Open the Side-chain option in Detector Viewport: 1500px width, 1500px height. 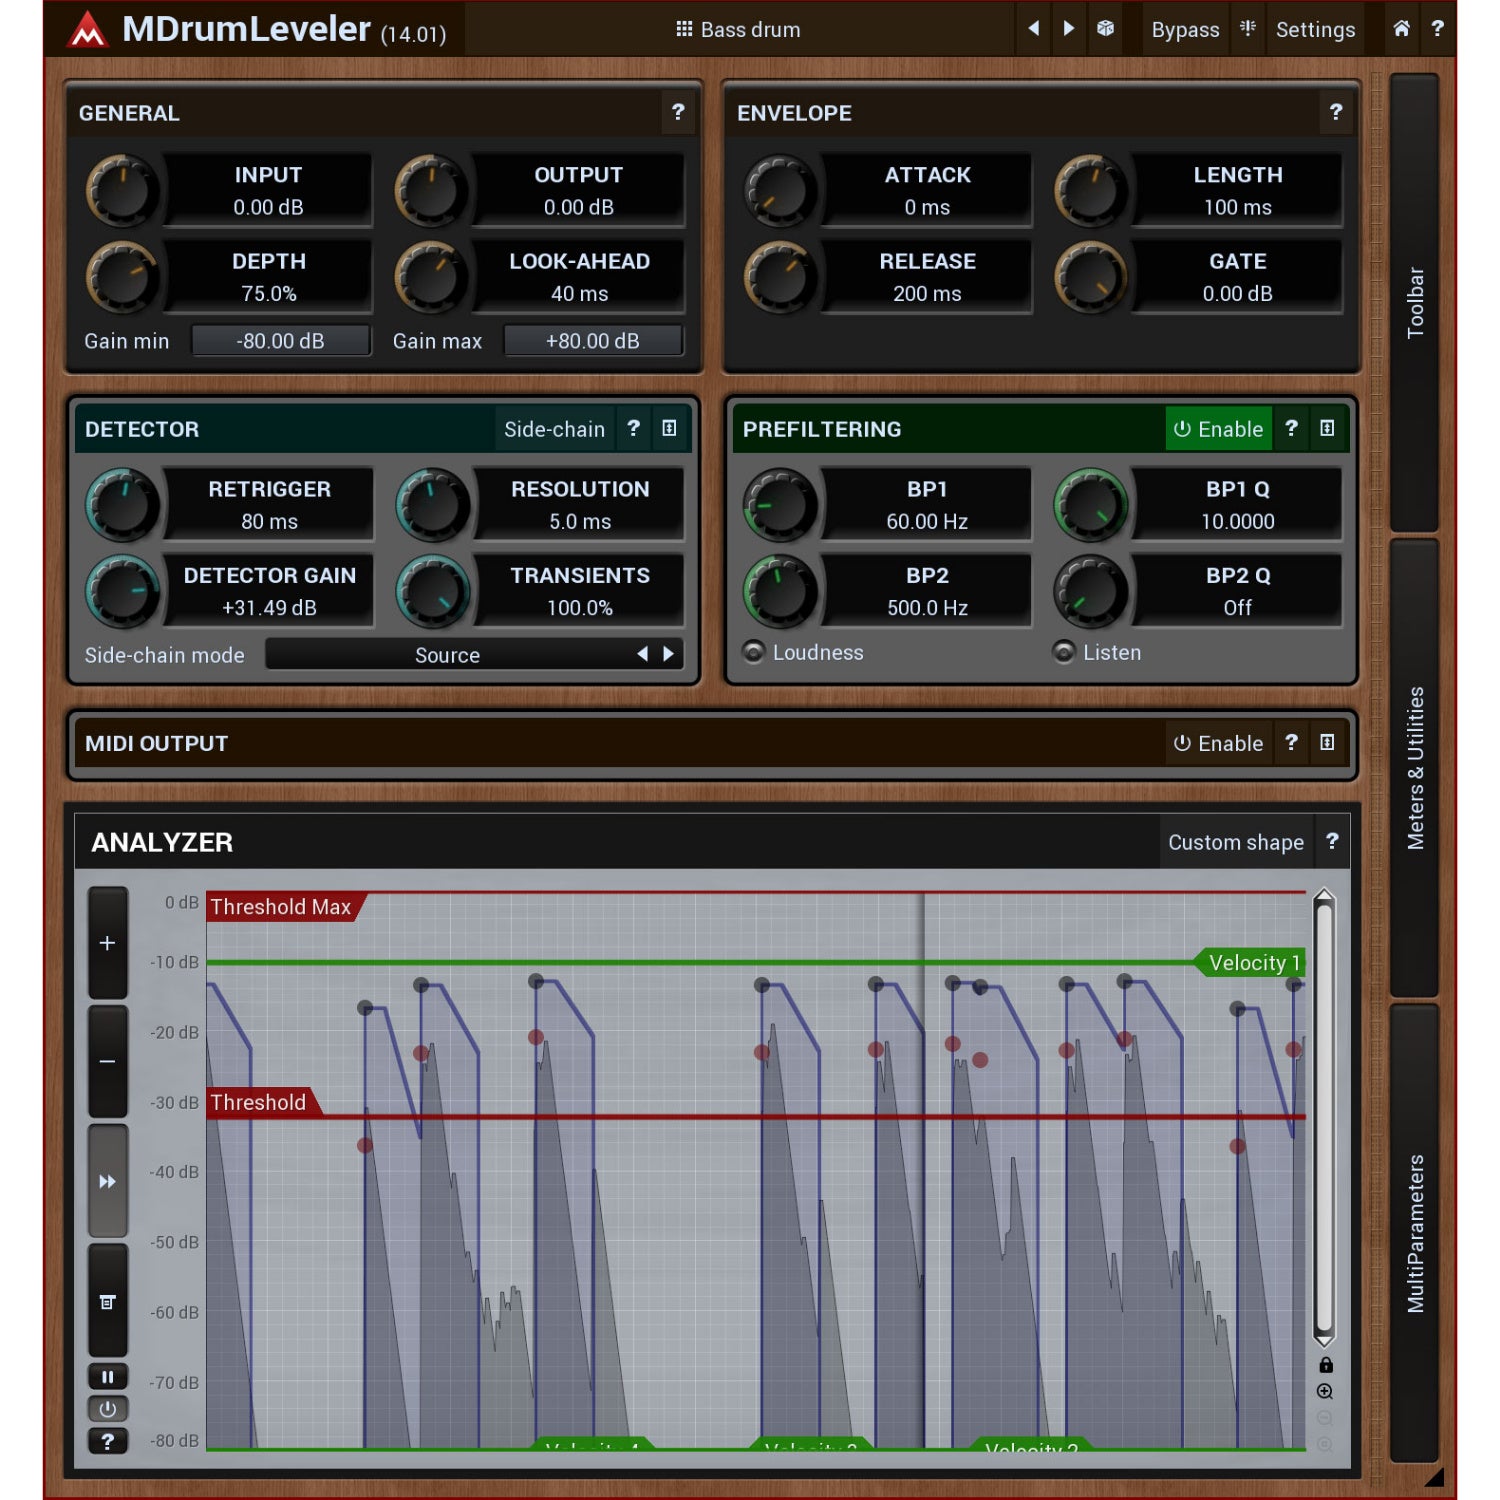pos(554,429)
